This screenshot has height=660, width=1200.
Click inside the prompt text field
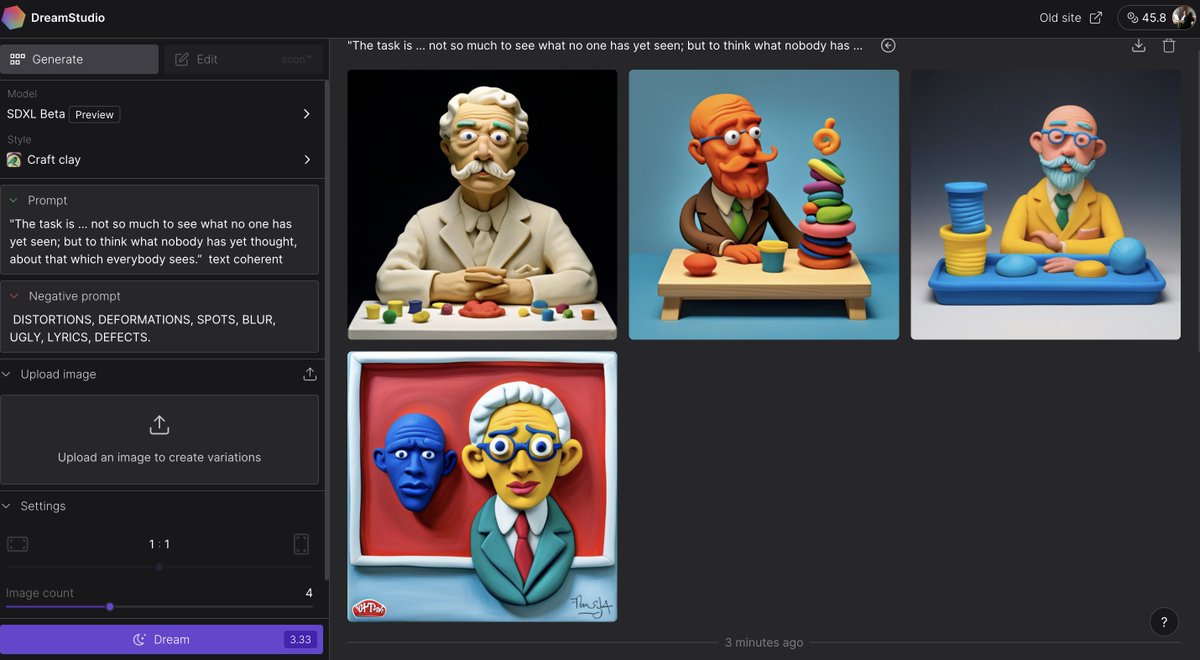tap(160, 241)
